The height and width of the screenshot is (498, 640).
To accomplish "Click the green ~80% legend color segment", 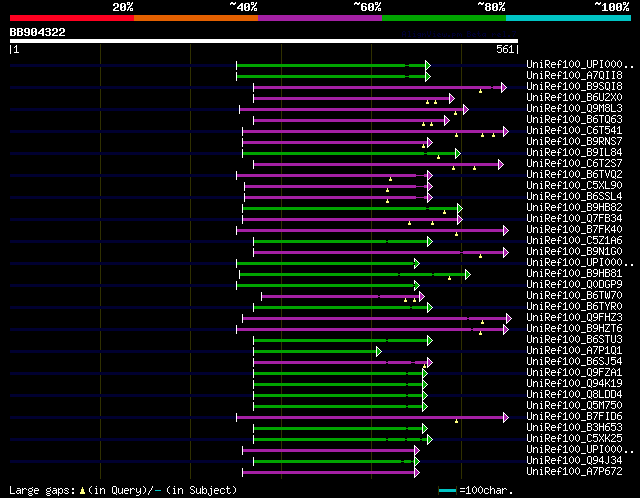I will (444, 18).
